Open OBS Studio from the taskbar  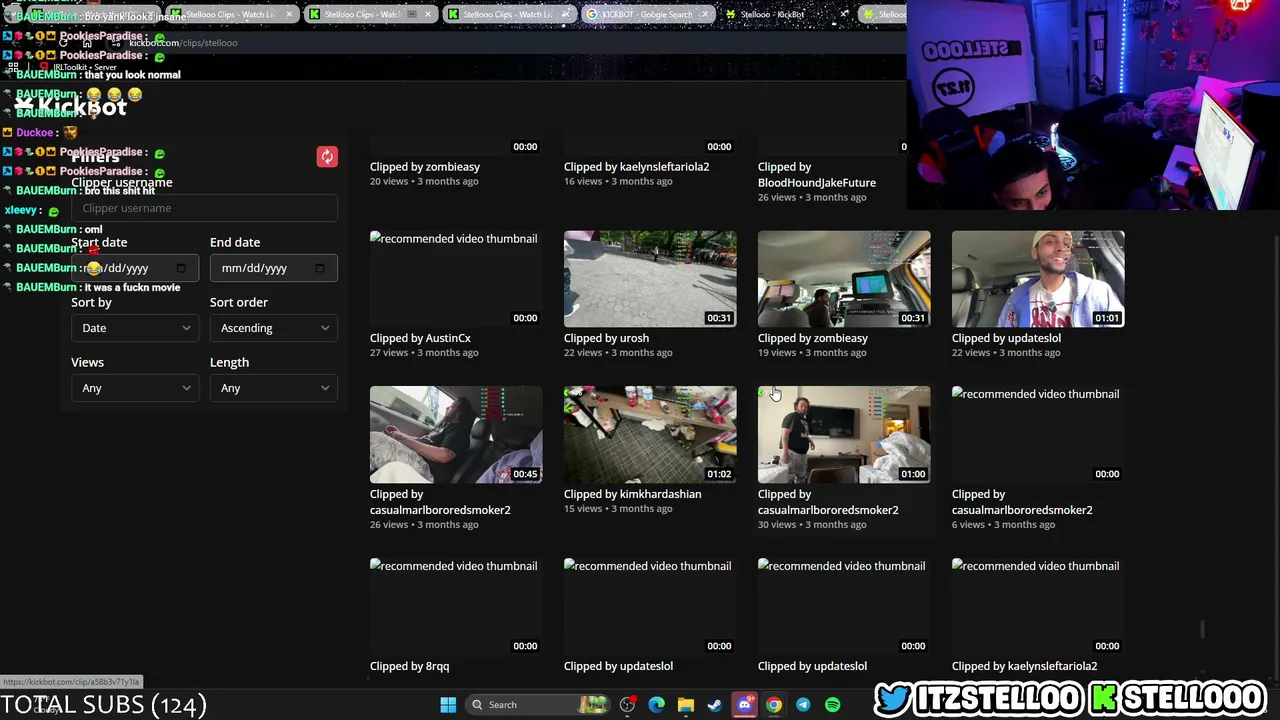[627, 705]
